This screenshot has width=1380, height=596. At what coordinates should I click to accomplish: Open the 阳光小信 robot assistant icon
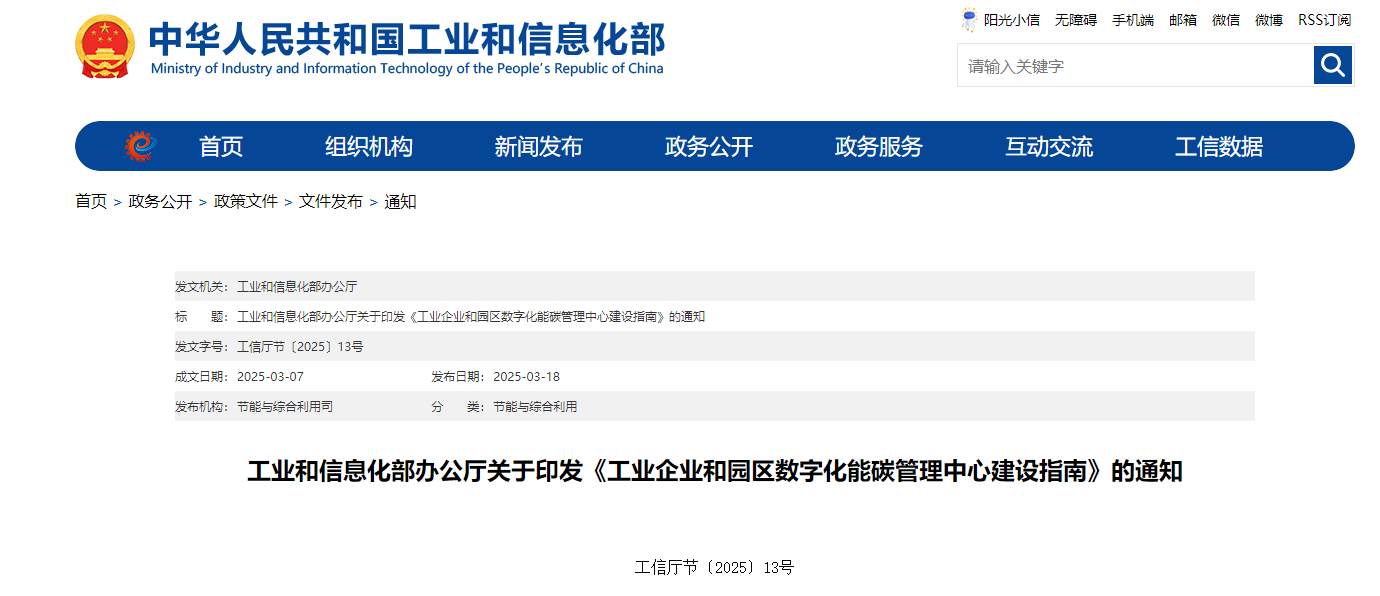969,19
